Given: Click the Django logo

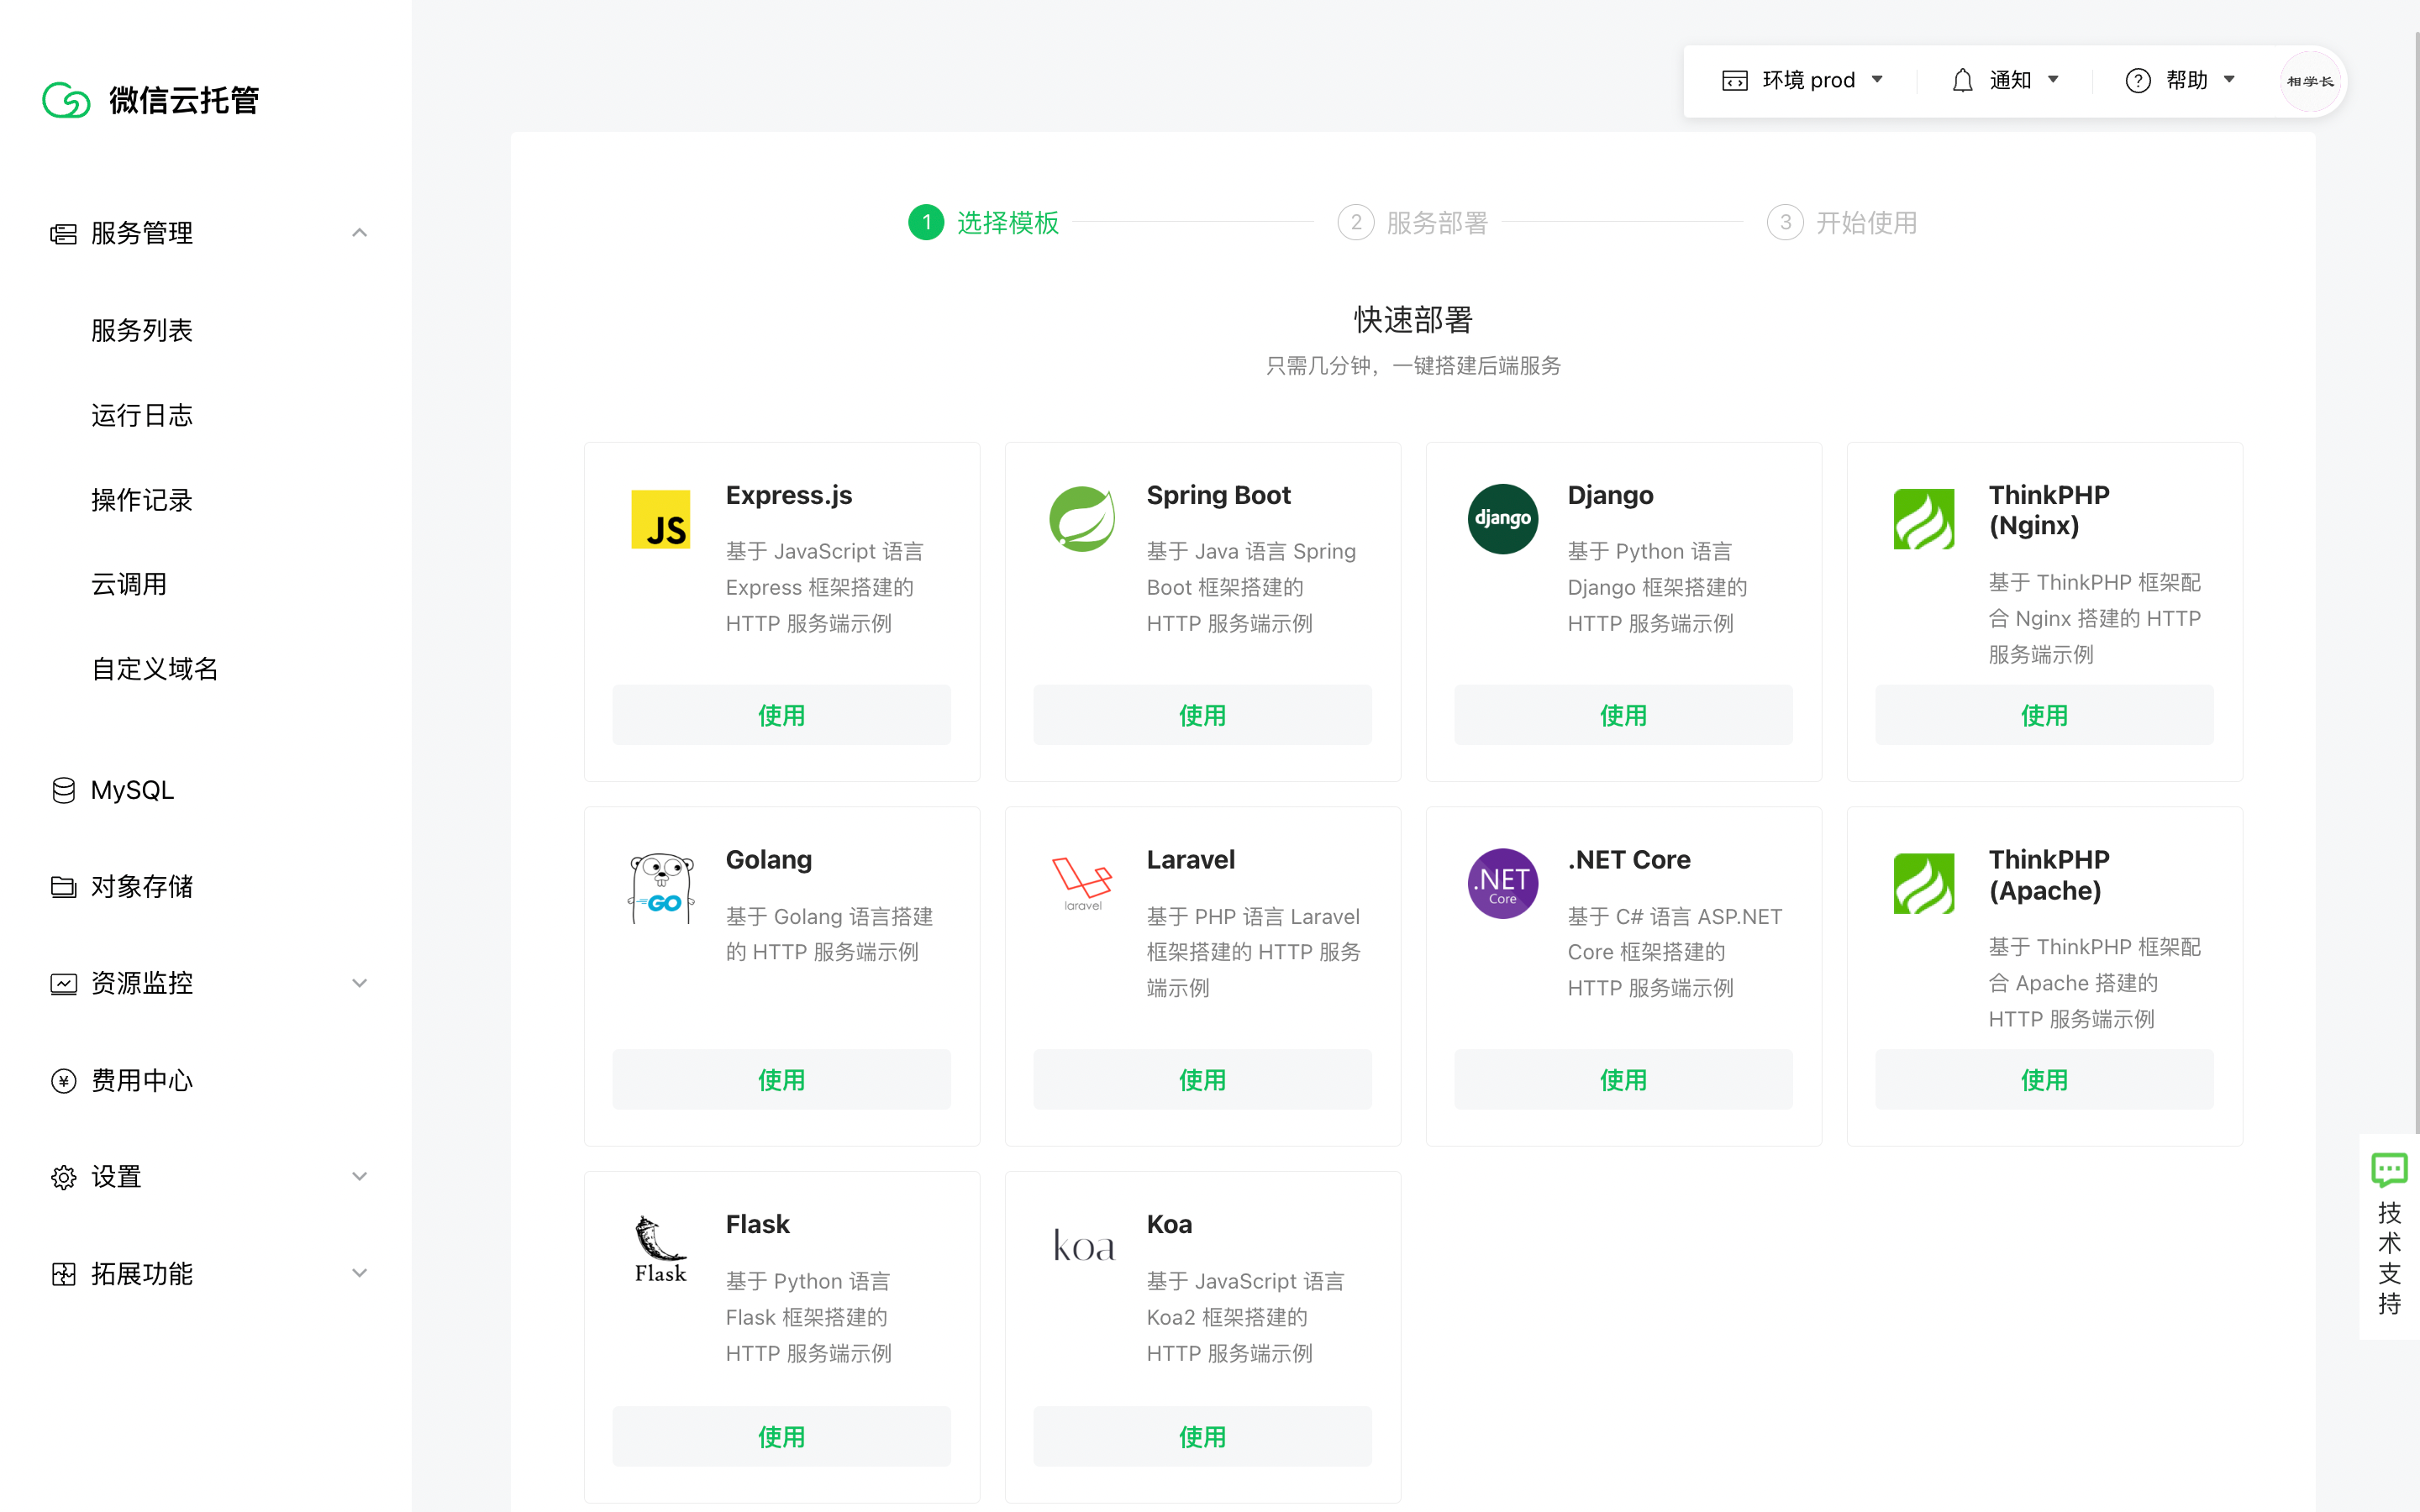Looking at the screenshot, I should point(1502,519).
